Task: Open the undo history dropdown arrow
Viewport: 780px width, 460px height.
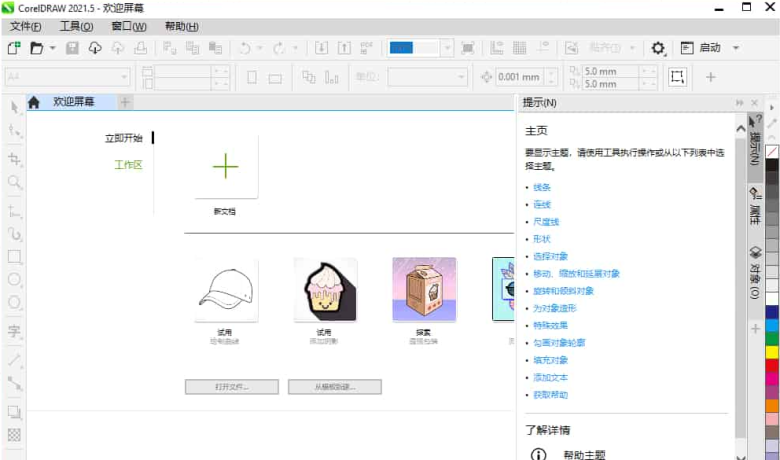Action: (x=260, y=48)
